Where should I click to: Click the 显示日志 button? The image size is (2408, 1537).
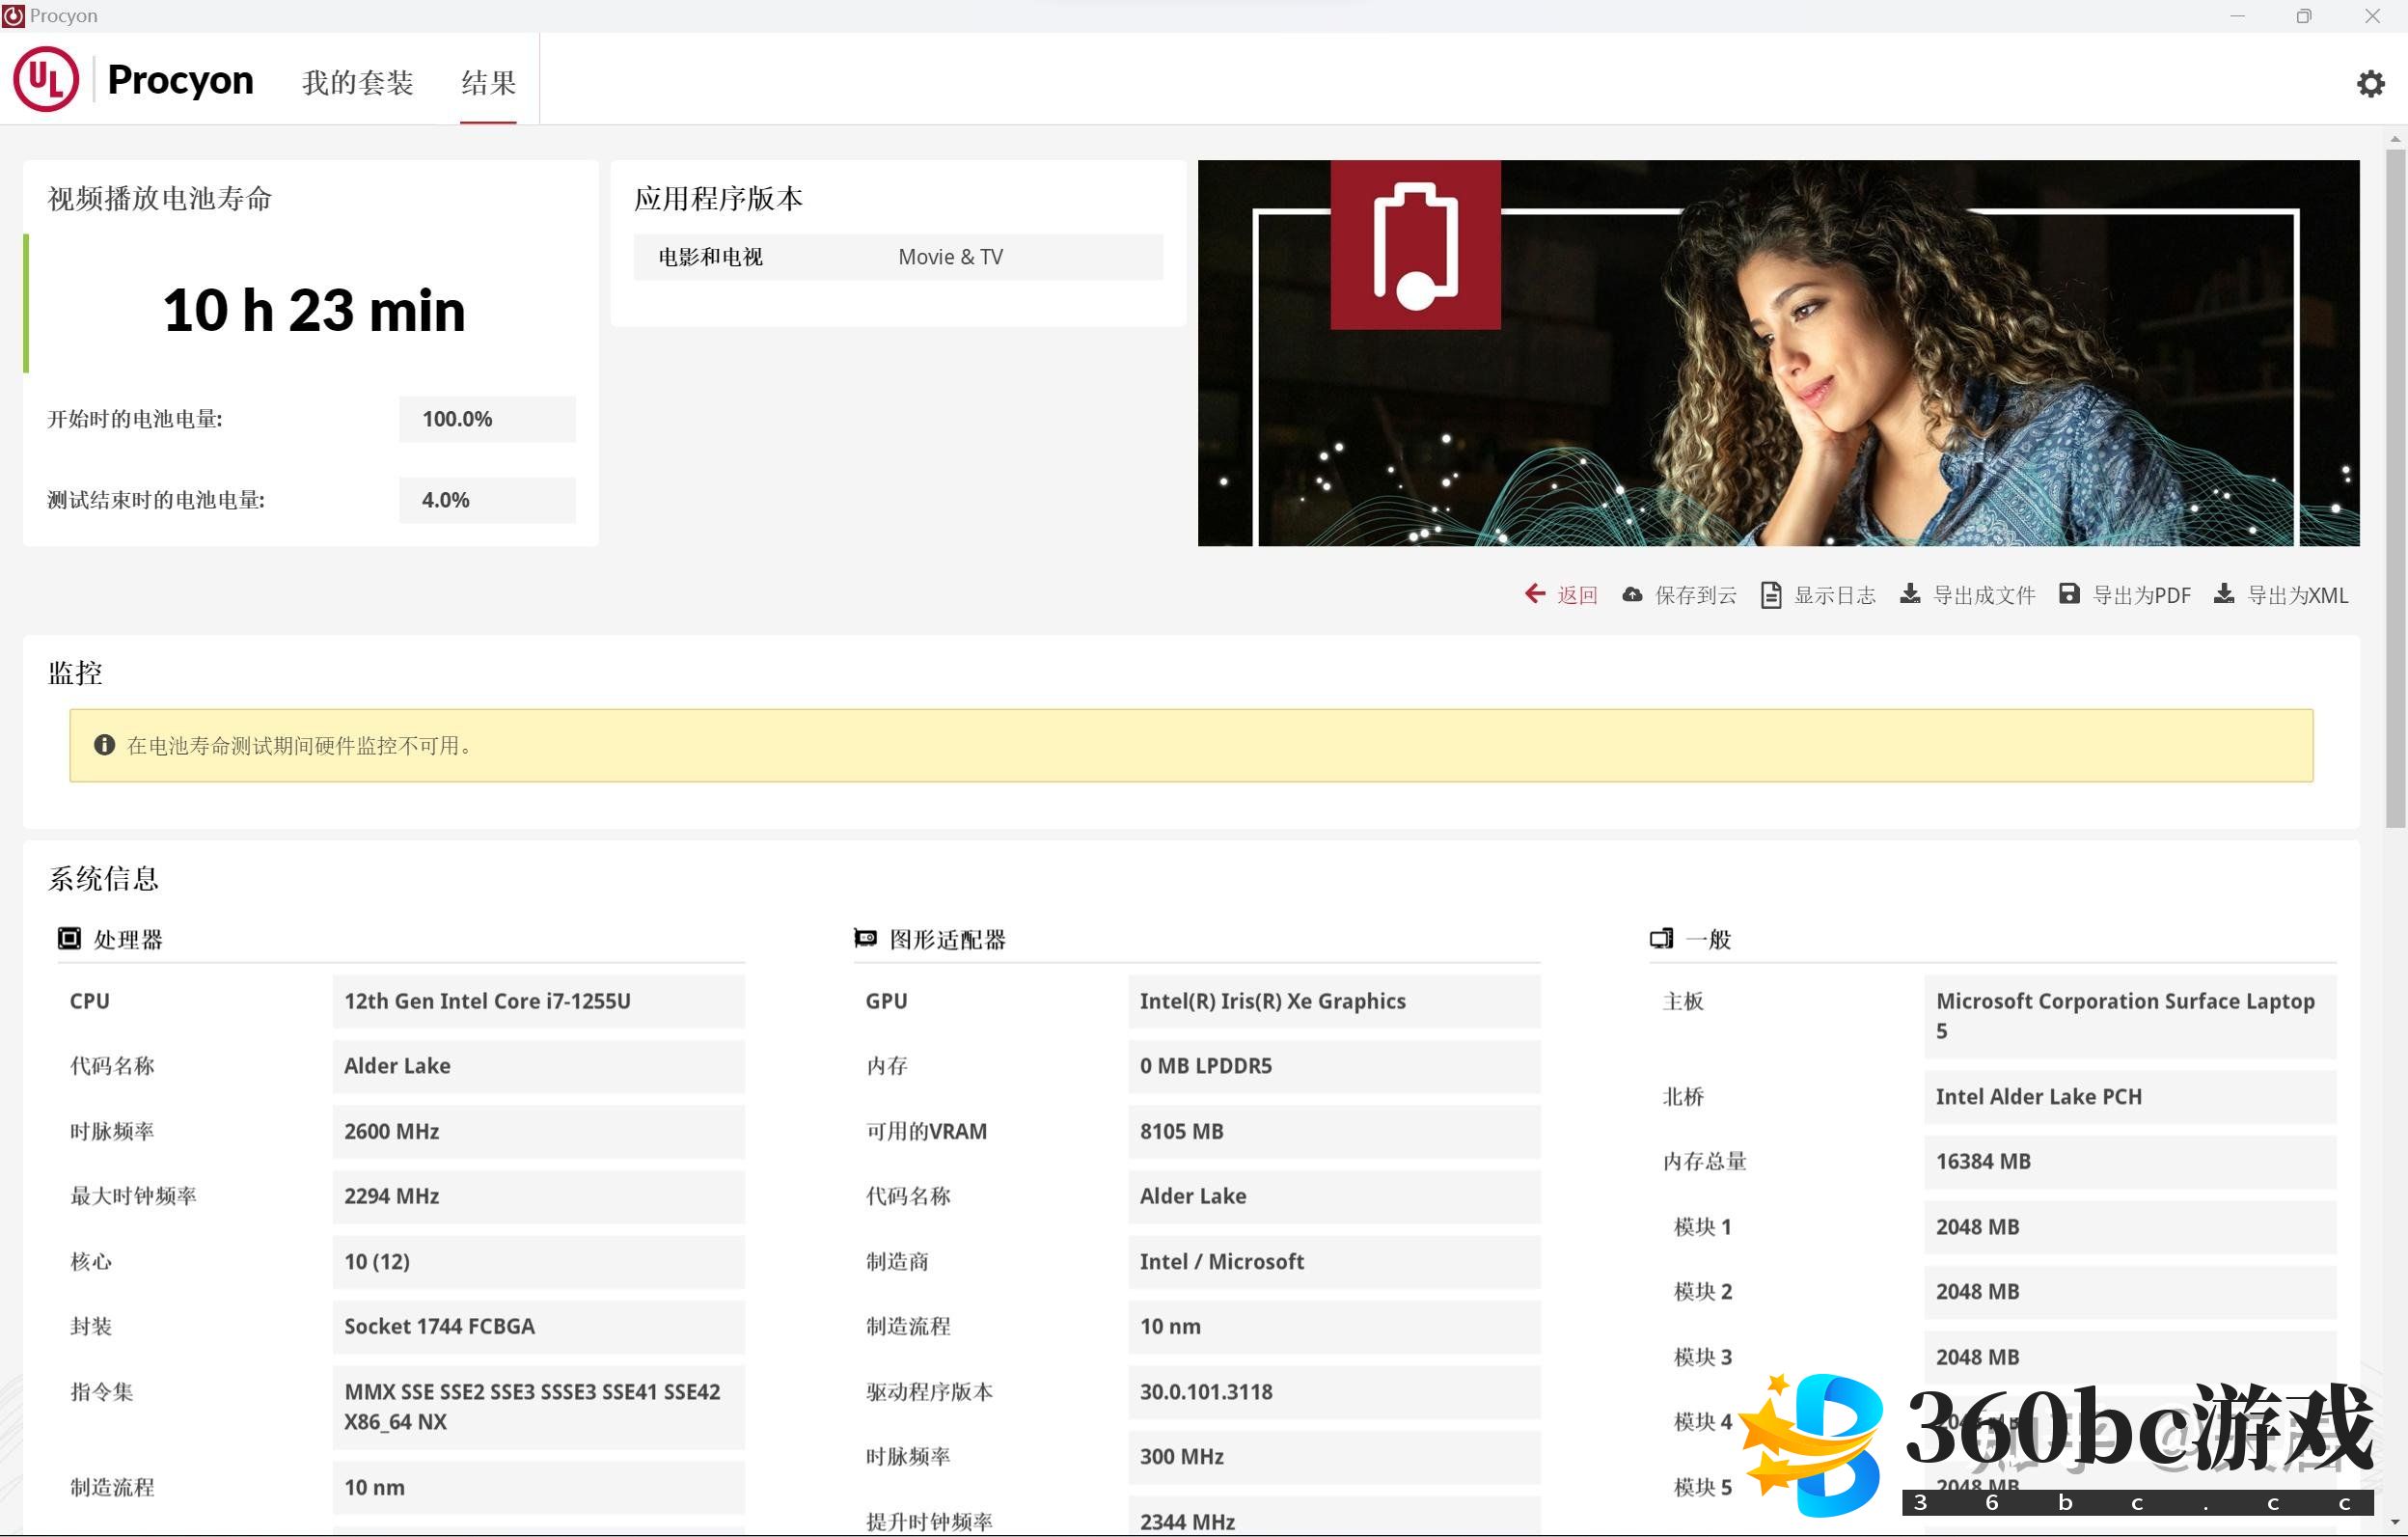[1834, 595]
